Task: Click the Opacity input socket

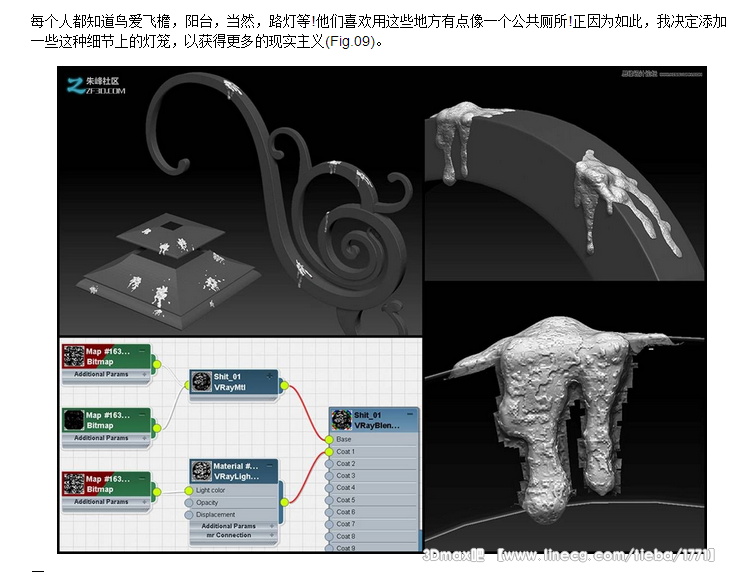Action: pyautogui.click(x=189, y=503)
